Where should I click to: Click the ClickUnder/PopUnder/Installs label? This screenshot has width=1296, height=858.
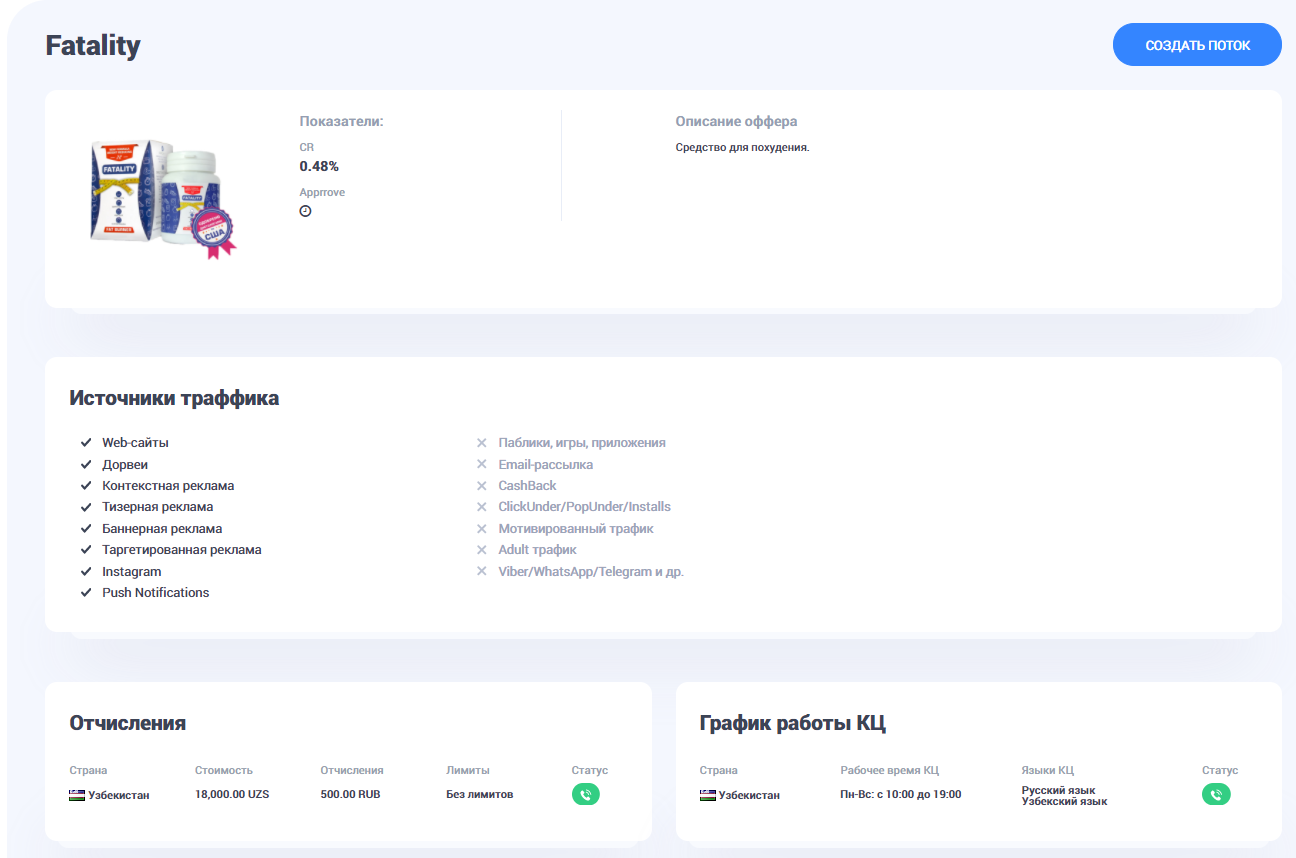pyautogui.click(x=585, y=507)
